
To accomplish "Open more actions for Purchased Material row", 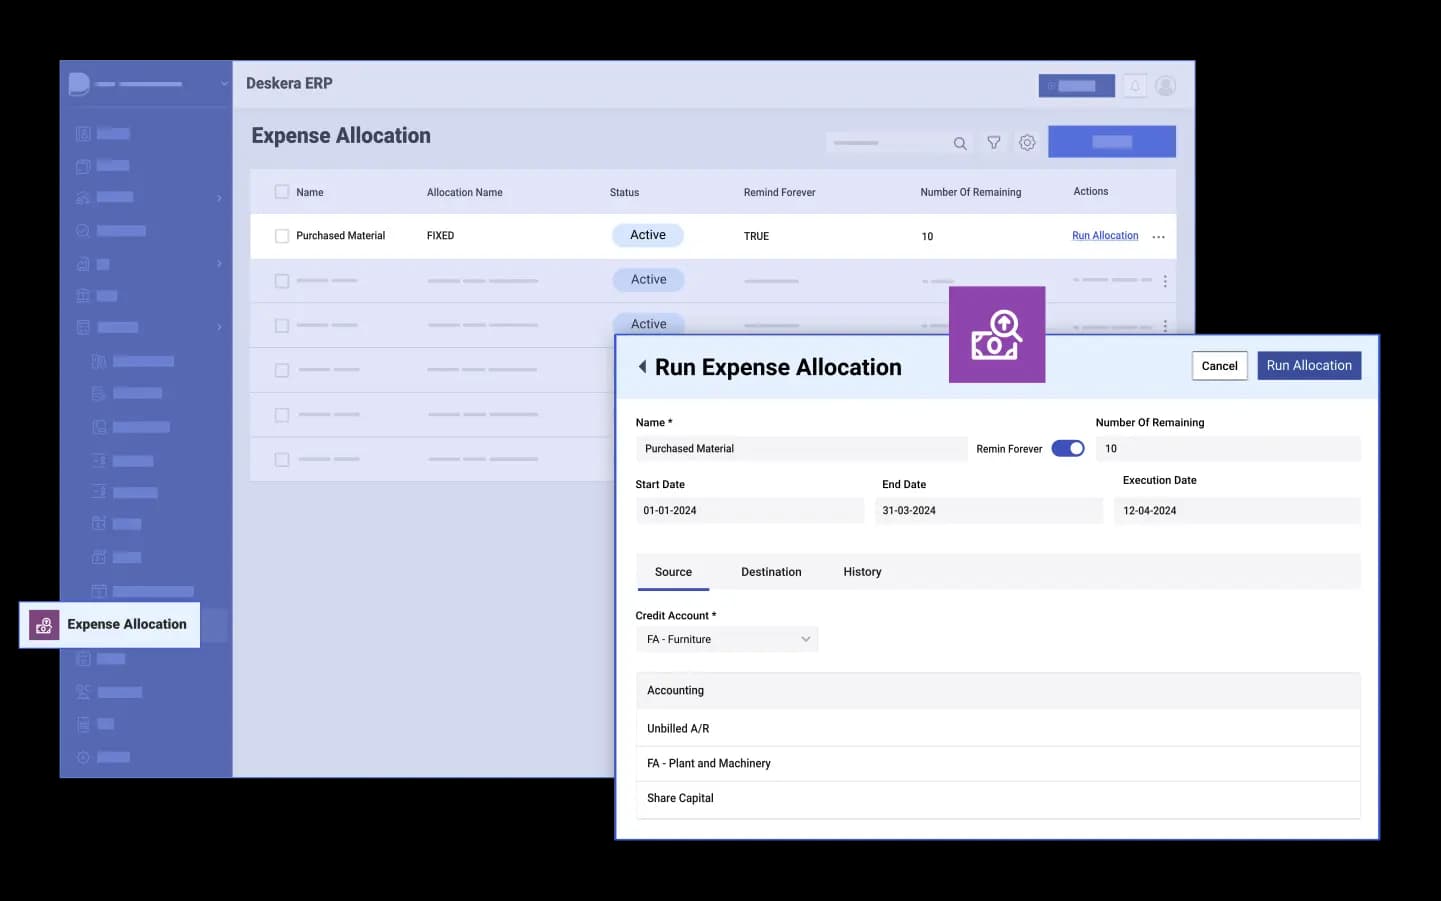I will tap(1158, 237).
